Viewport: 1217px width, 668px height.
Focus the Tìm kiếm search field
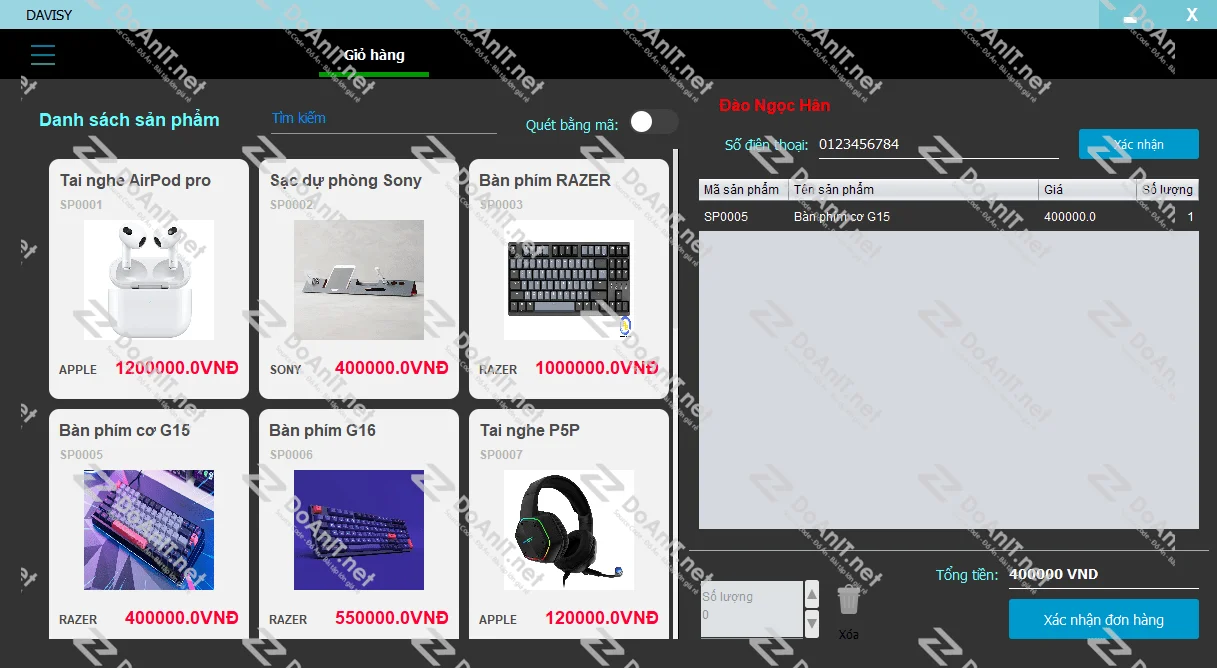pos(383,118)
